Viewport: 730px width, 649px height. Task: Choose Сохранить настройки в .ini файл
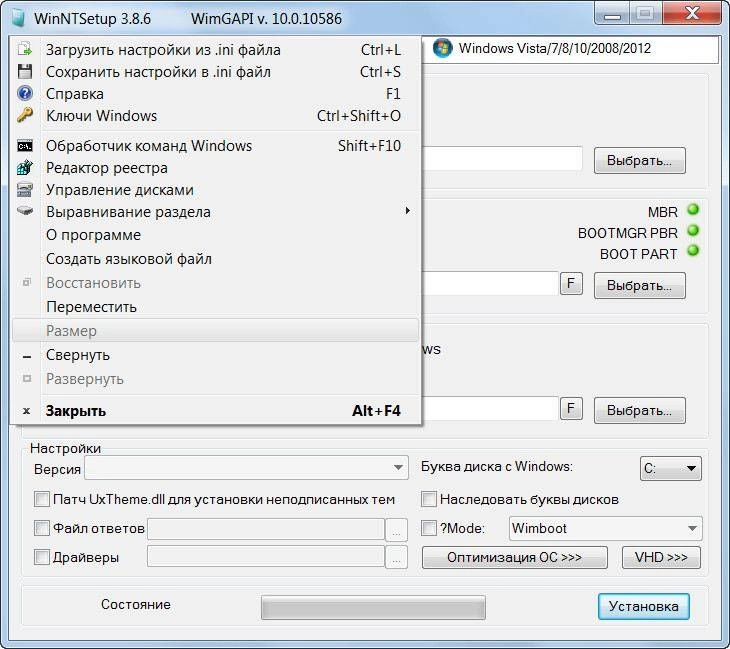216,72
